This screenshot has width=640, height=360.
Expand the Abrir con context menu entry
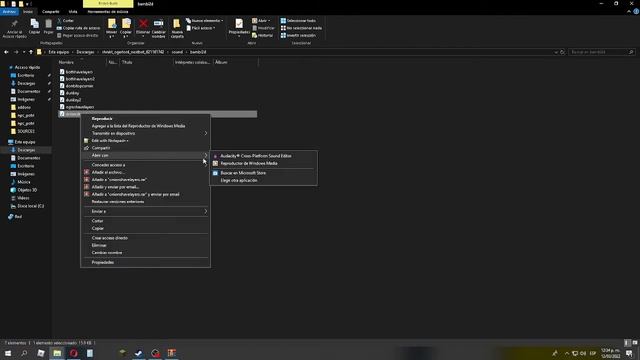(x=145, y=156)
